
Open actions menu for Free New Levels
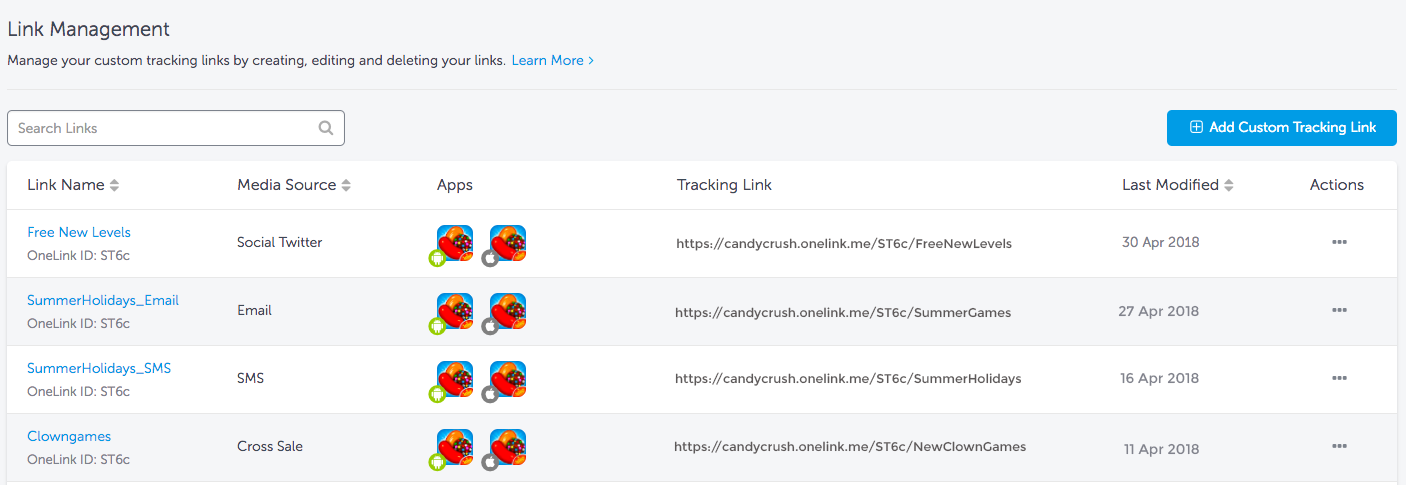point(1339,242)
